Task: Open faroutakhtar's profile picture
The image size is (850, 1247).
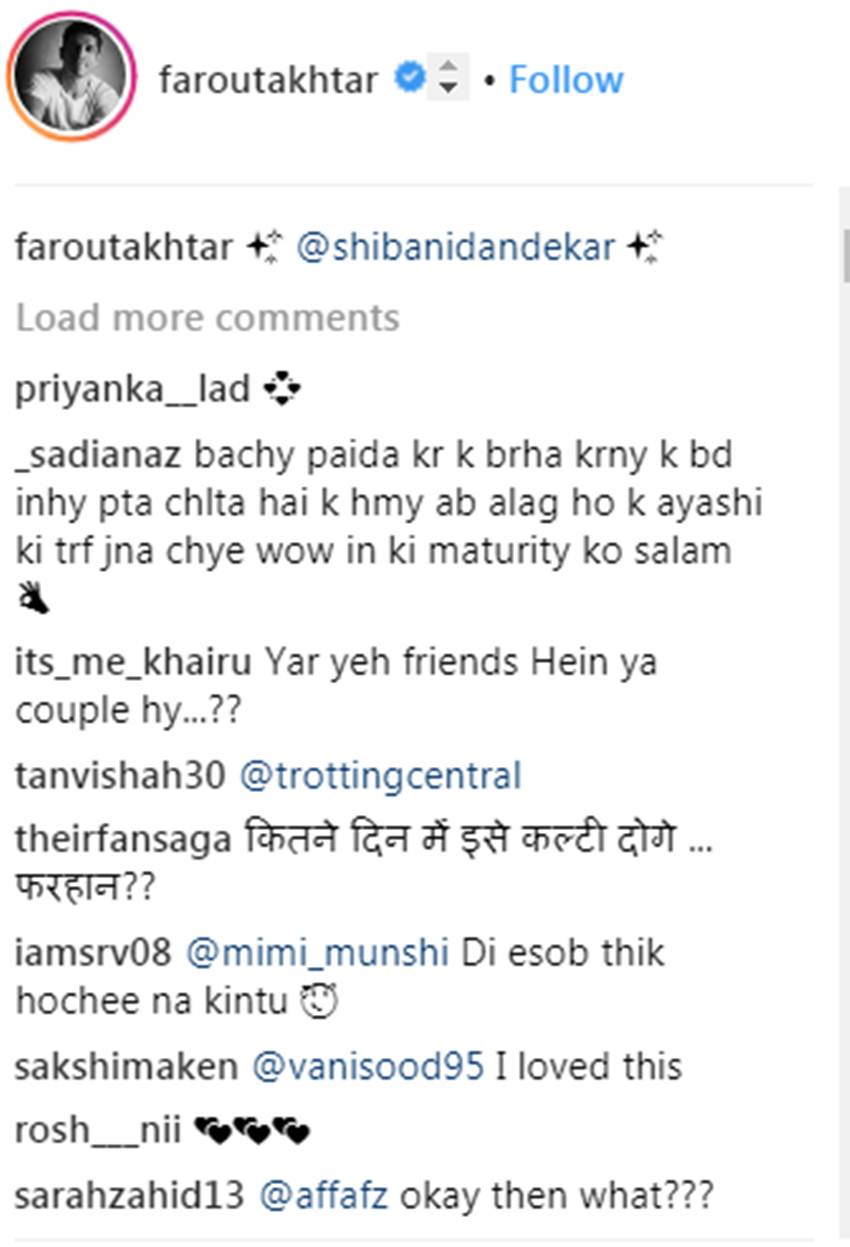Action: (70, 78)
